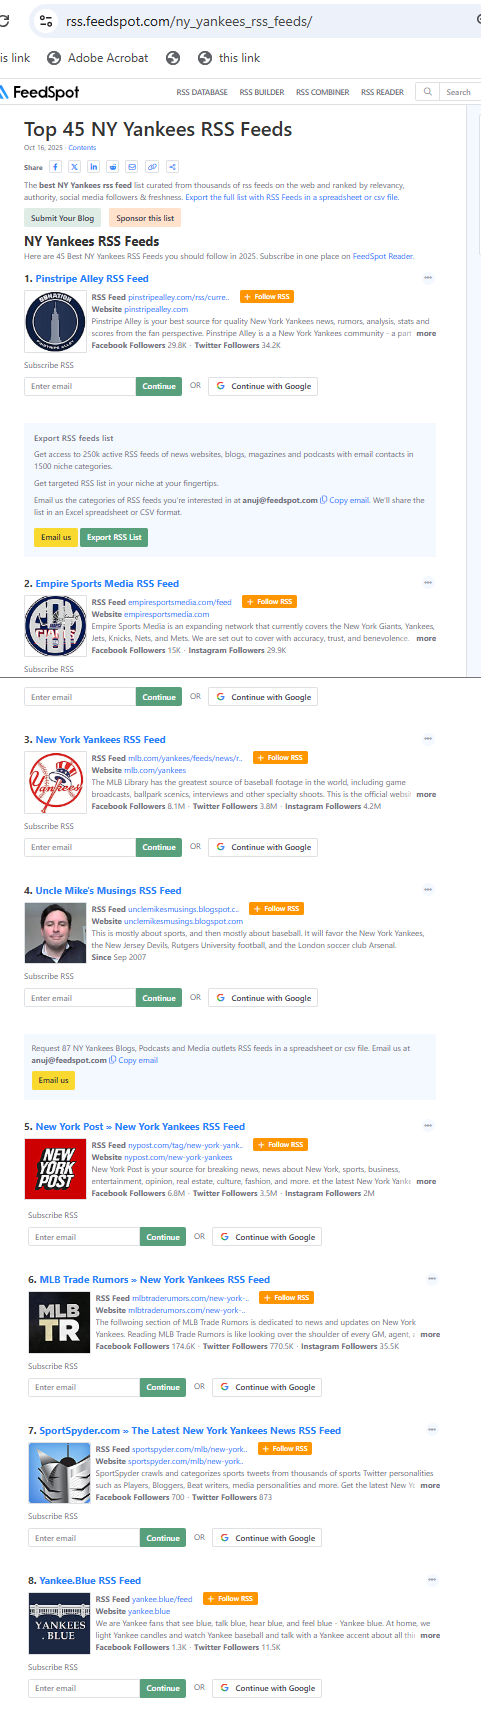Open the RSS DATABASE menu item
481x1728 pixels.
pyautogui.click(x=202, y=92)
